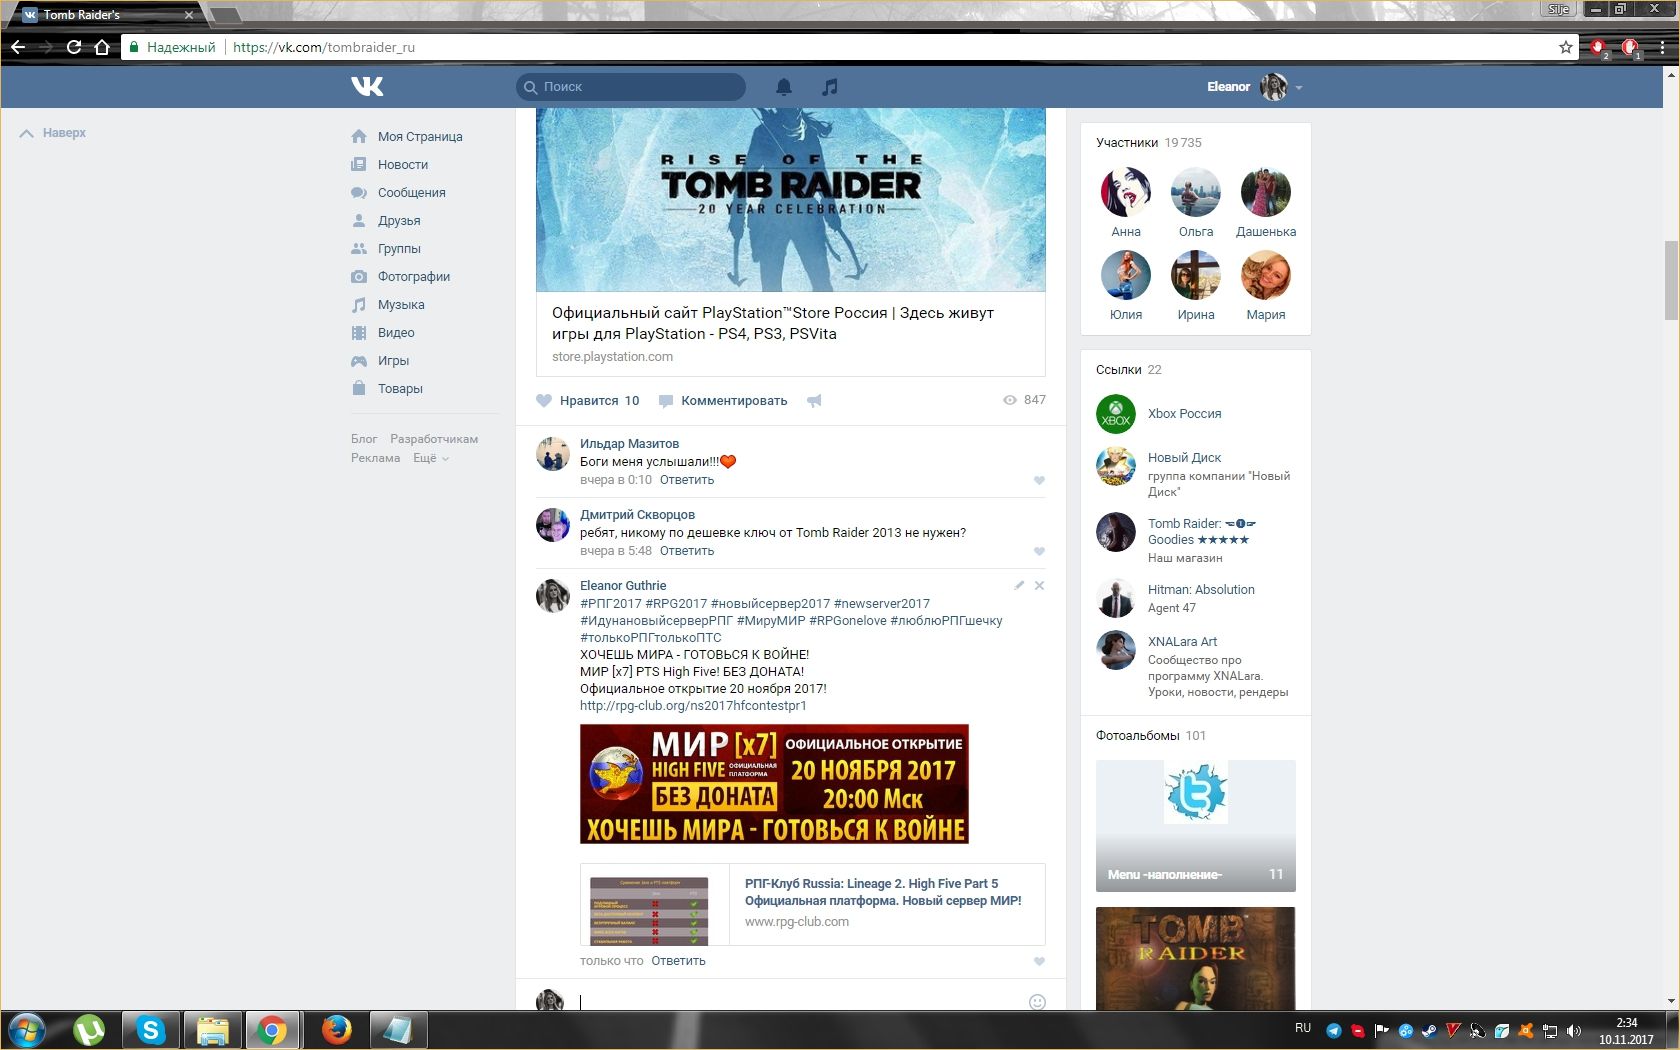1680x1050 pixels.
Task: Click the page's vertical scrollbar thumb
Action: pos(1671,280)
